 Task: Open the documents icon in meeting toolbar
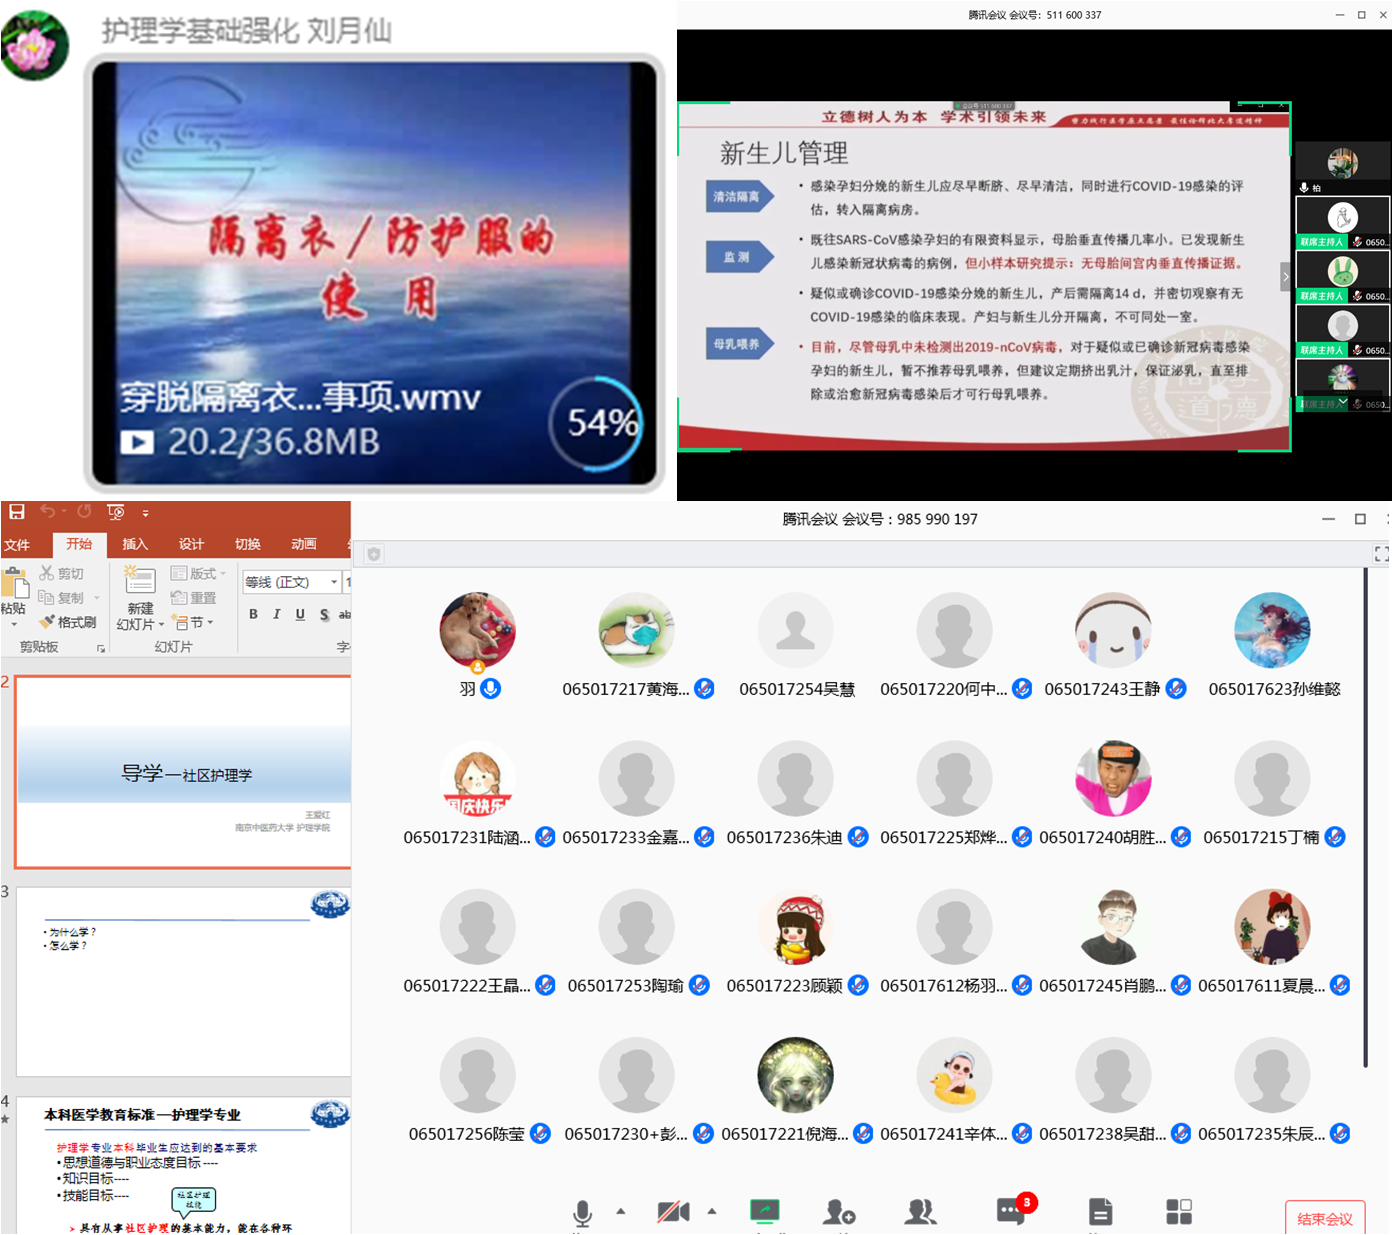pyautogui.click(x=1100, y=1212)
